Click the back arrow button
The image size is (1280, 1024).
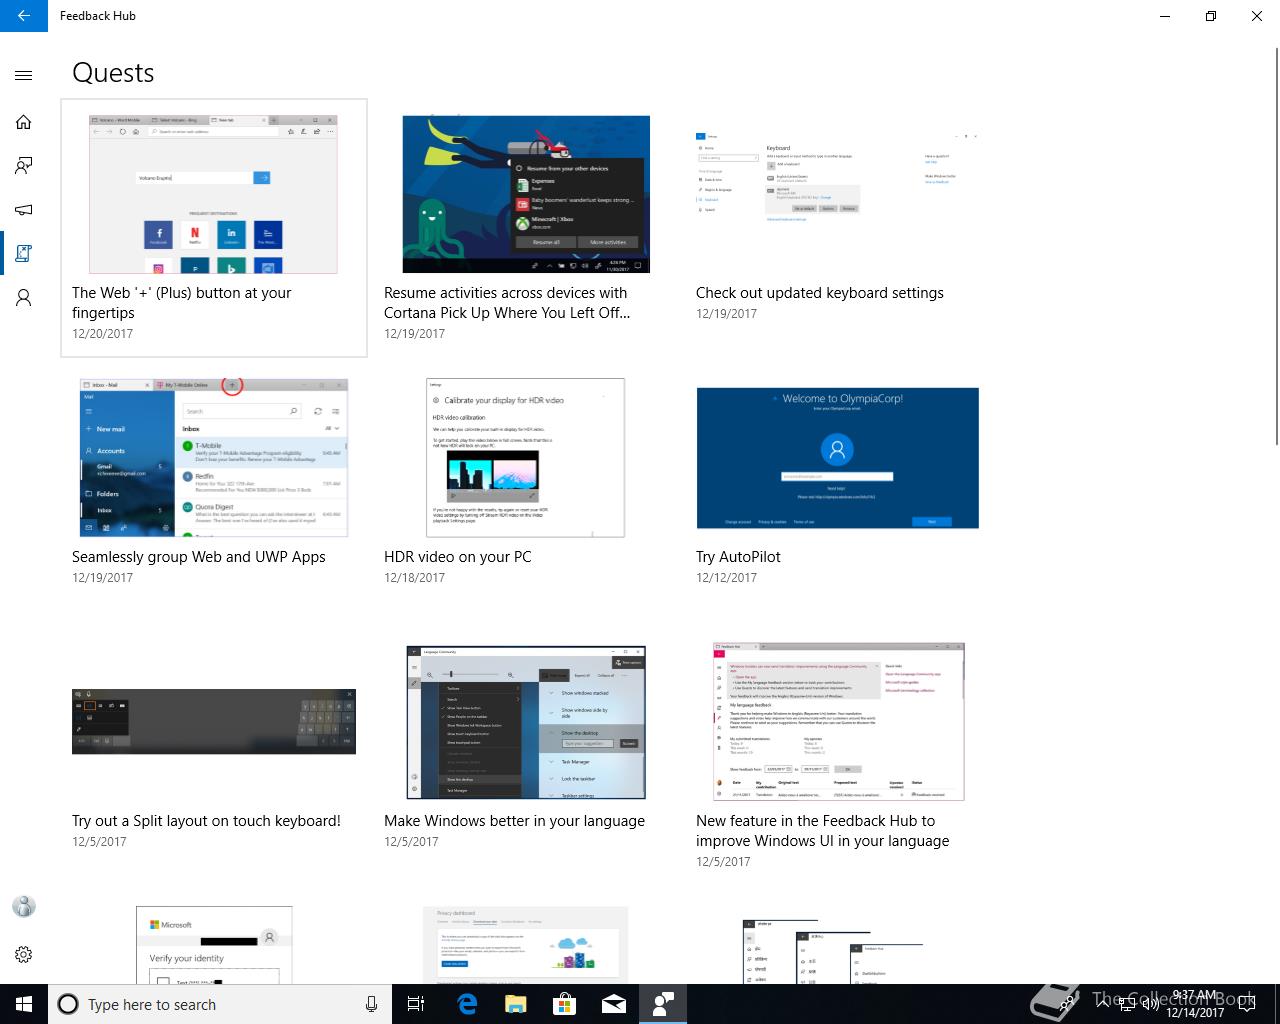(x=24, y=16)
